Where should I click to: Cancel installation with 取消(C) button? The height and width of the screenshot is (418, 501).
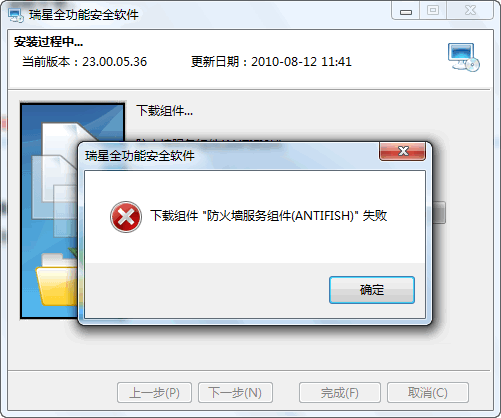pos(428,393)
